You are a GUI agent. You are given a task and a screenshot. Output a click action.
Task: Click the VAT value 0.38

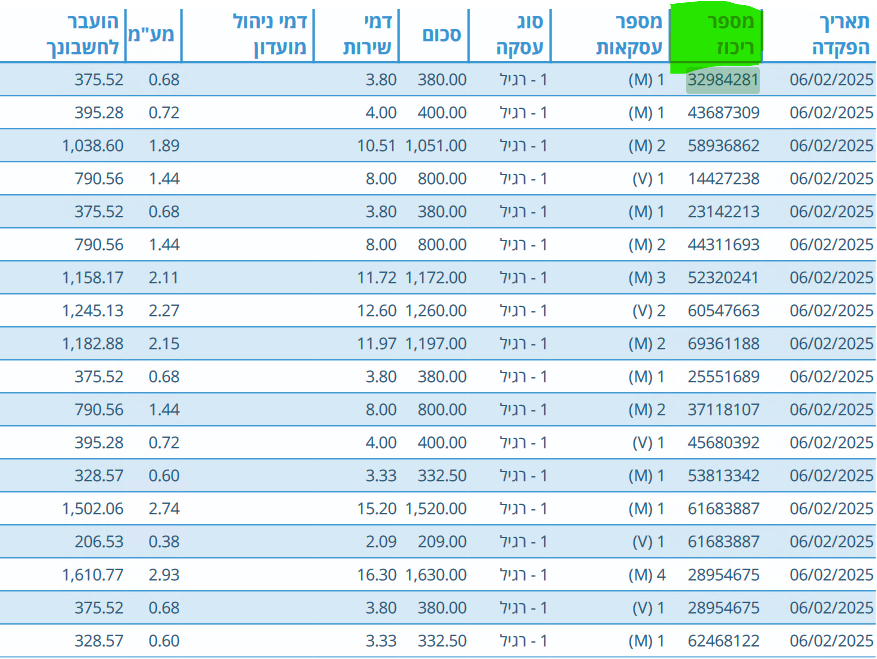click(164, 542)
